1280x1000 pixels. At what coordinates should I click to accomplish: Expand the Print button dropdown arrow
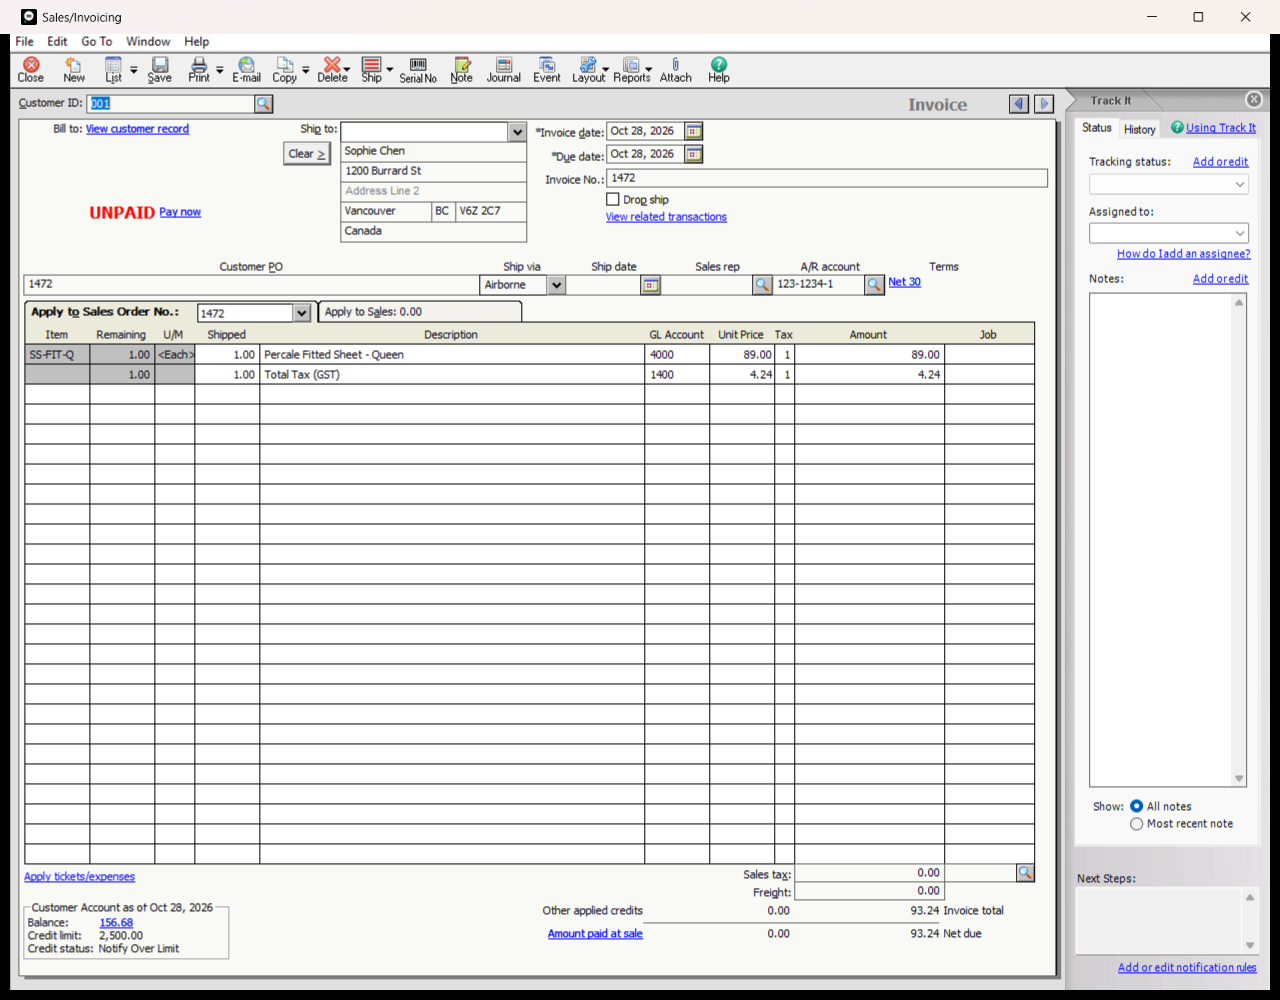click(220, 70)
